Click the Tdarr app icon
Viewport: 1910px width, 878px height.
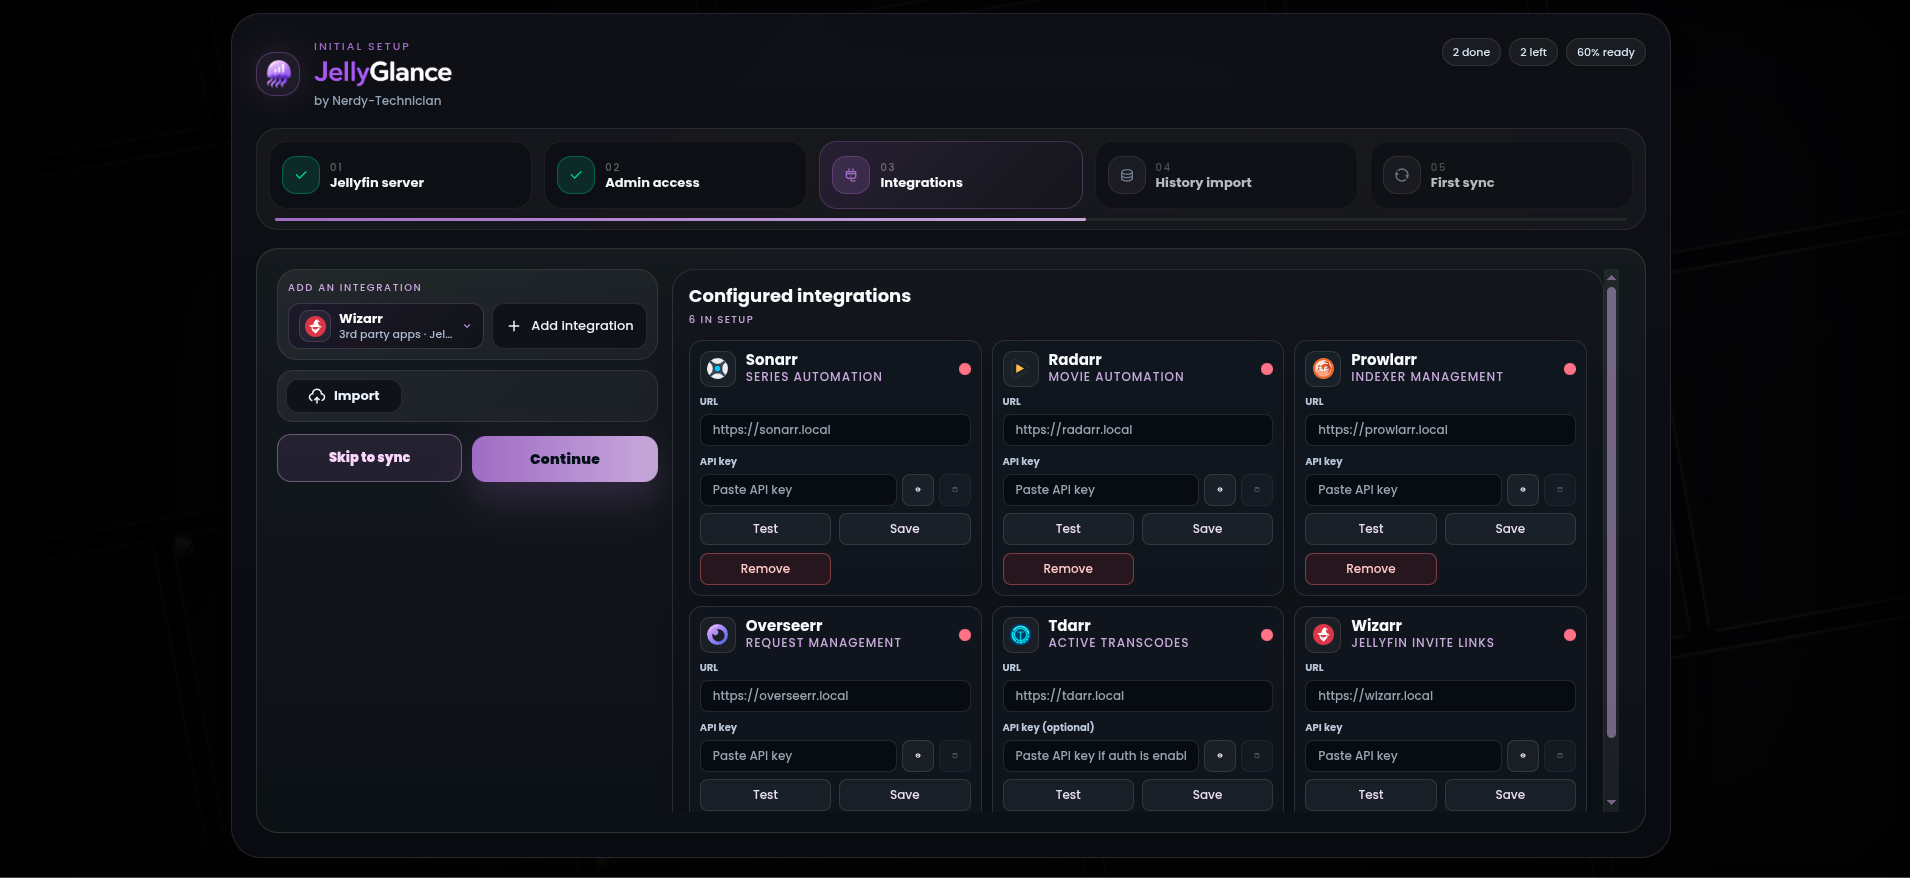(x=1020, y=634)
